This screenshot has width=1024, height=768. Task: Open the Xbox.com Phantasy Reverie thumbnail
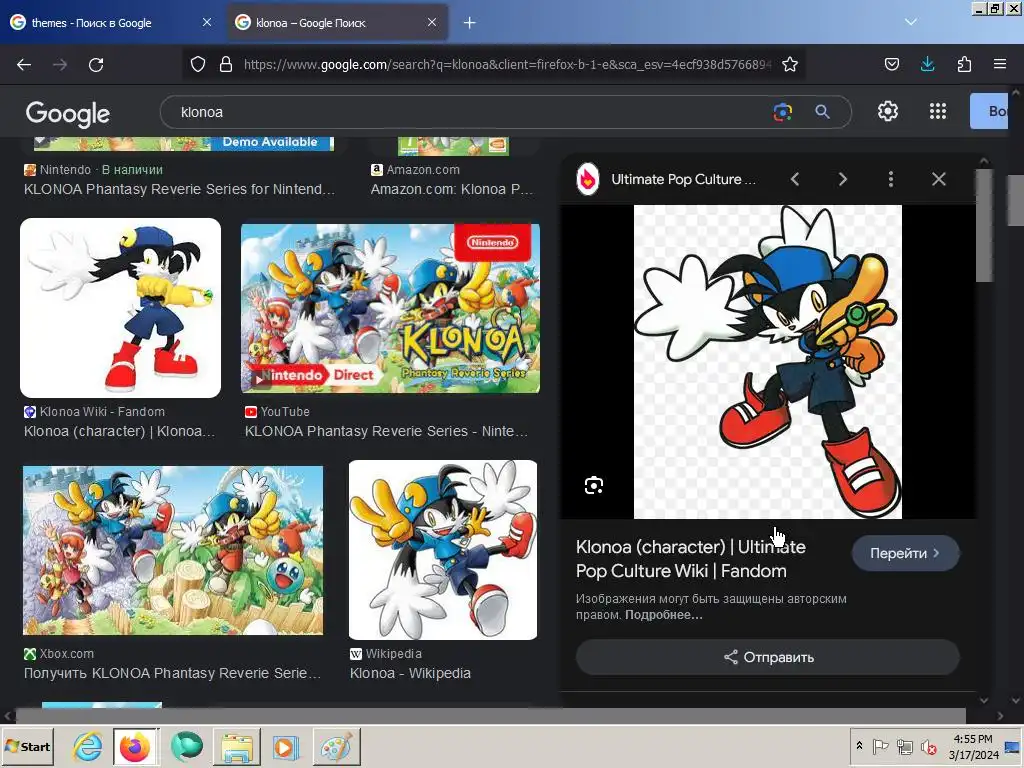click(x=173, y=550)
